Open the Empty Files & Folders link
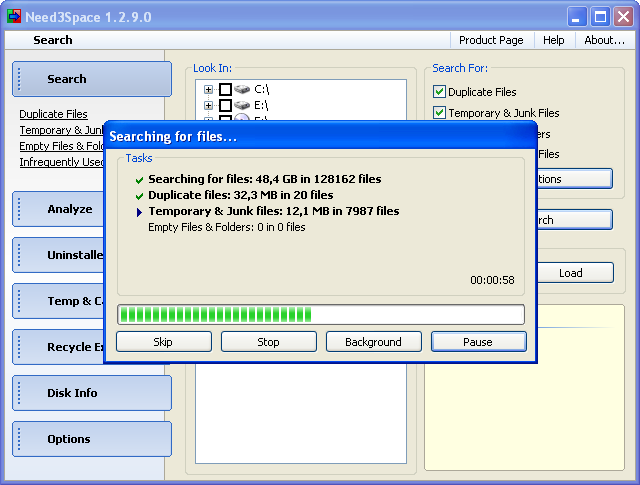The image size is (640, 485). click(x=61, y=146)
